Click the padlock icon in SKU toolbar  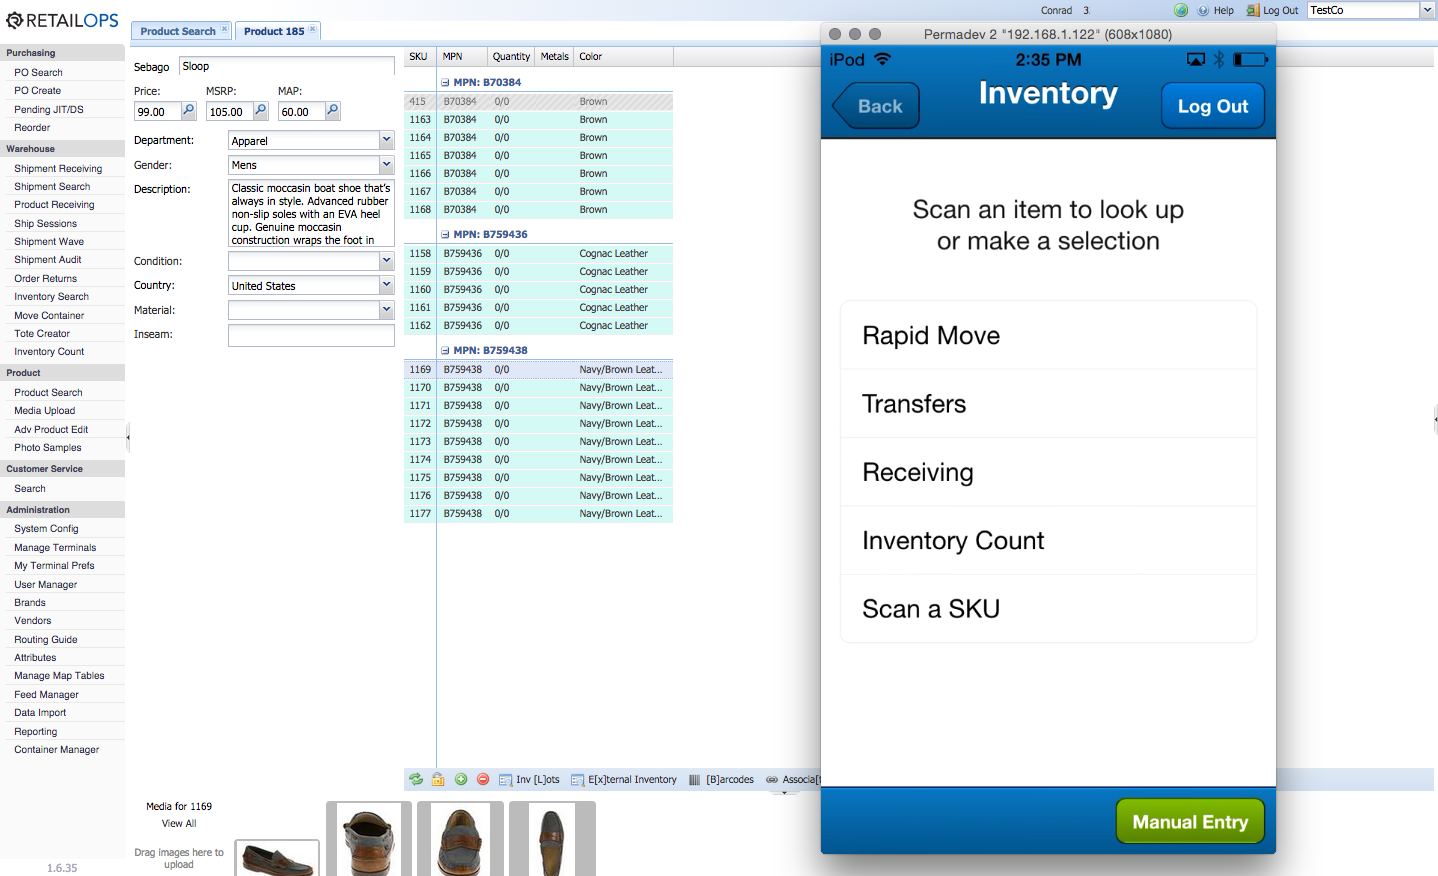pos(438,780)
